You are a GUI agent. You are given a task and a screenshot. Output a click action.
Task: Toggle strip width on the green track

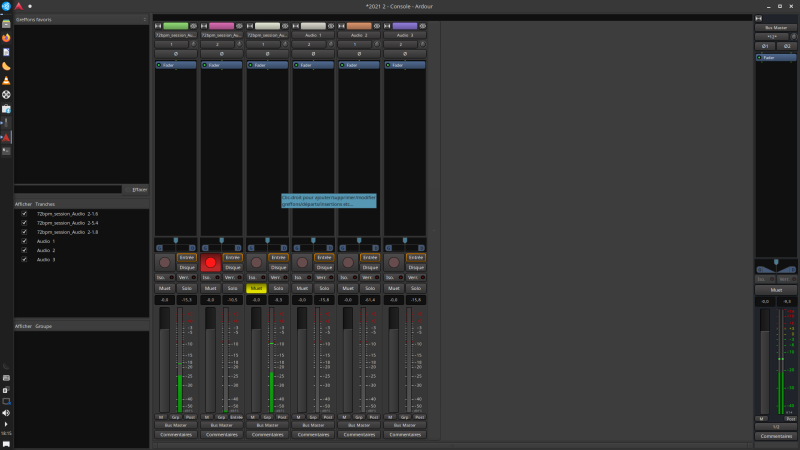157,25
